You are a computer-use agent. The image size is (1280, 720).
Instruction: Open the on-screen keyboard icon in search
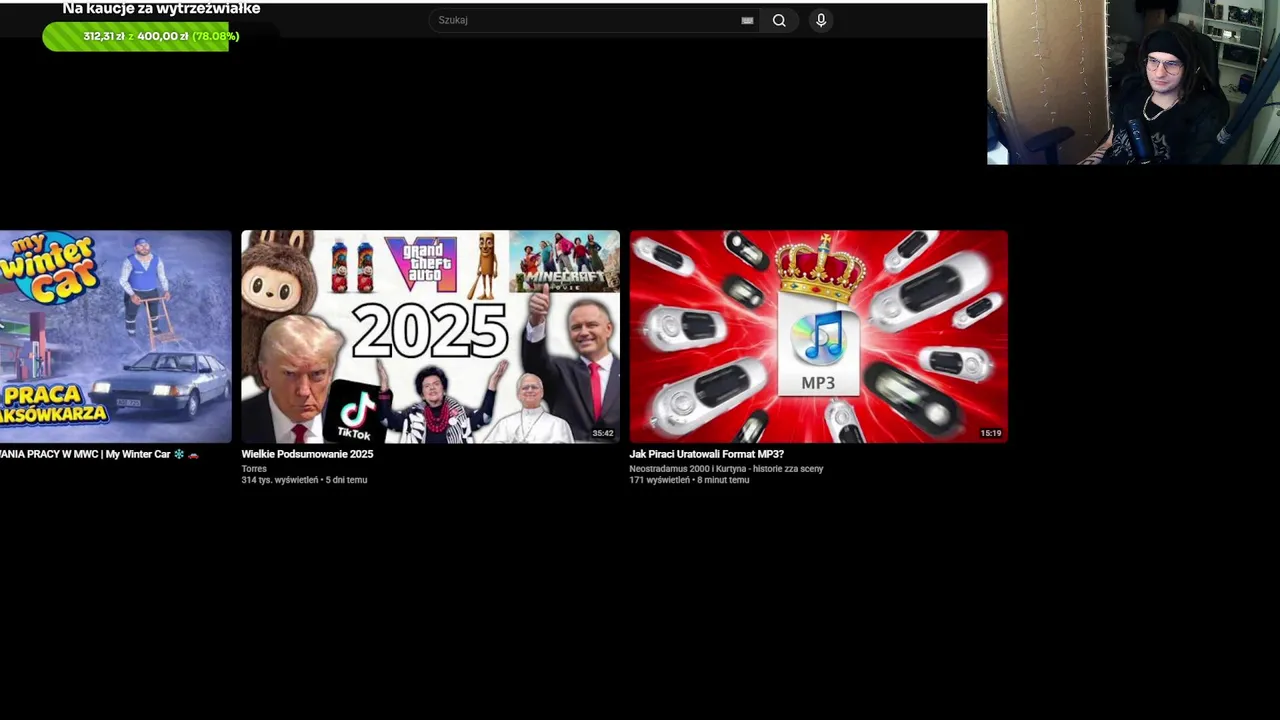click(747, 20)
